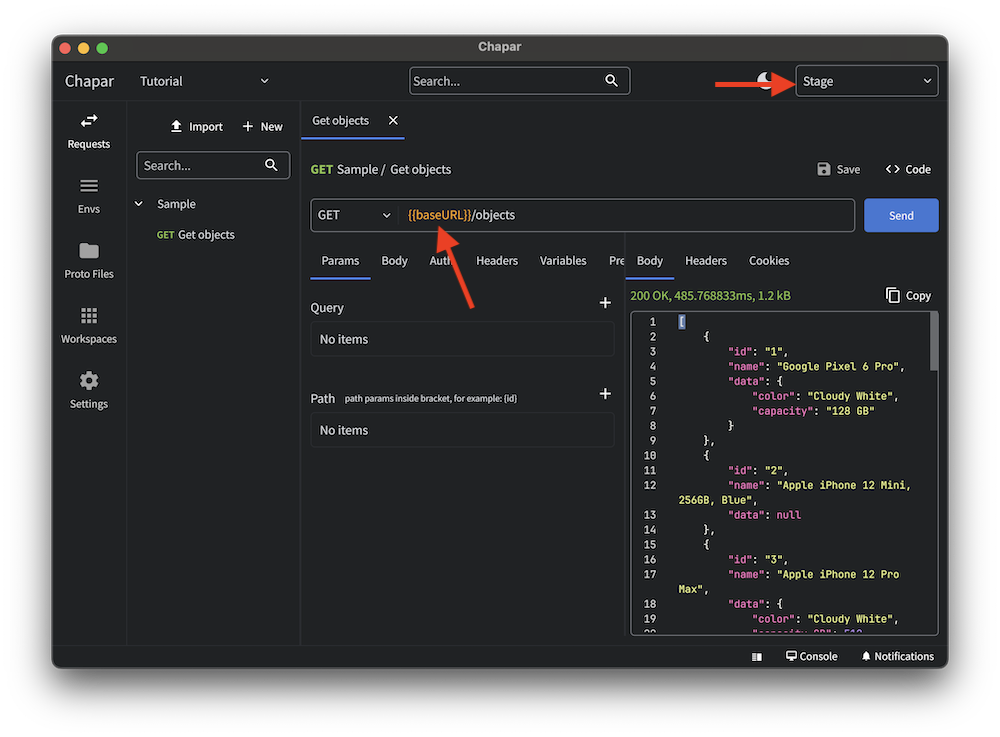
Task: Copy the response body
Action: 908,295
